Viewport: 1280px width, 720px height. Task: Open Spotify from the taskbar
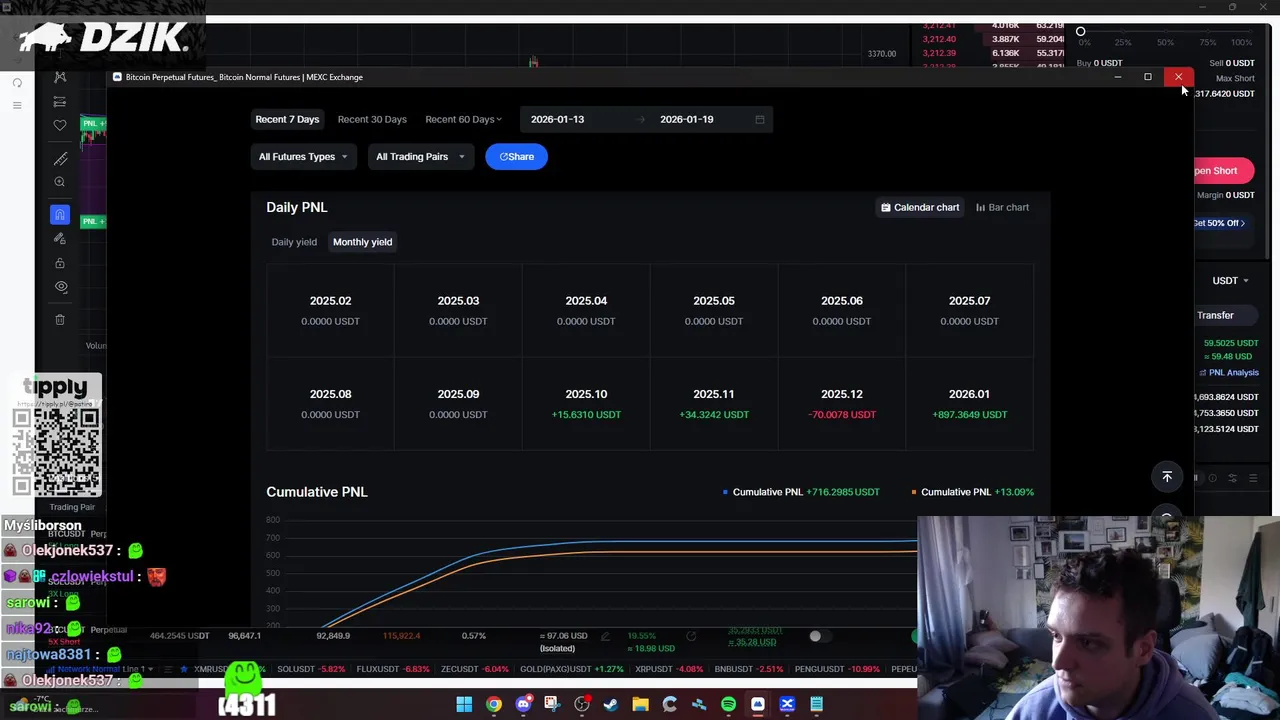[728, 705]
